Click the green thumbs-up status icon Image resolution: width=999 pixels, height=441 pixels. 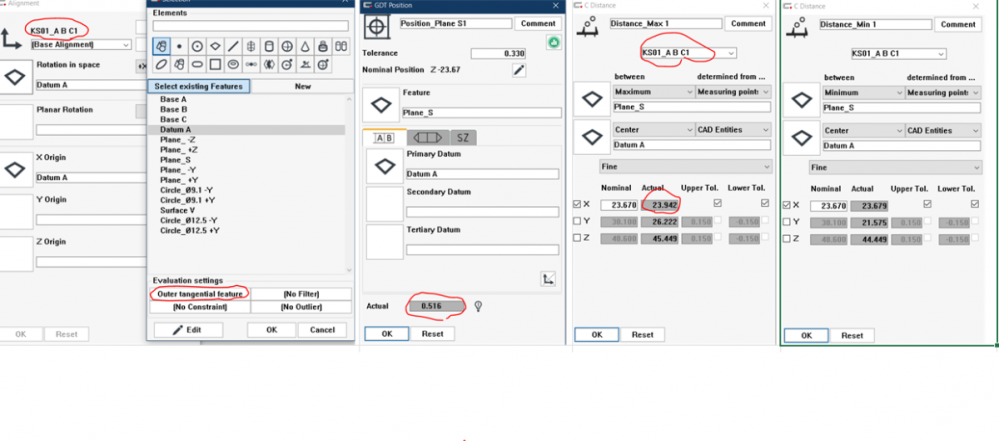coord(552,43)
